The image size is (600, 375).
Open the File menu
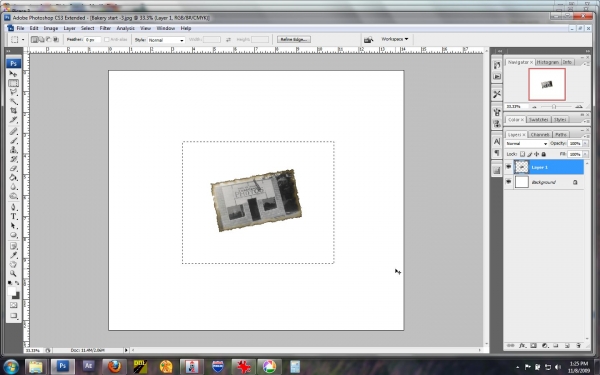(20, 28)
